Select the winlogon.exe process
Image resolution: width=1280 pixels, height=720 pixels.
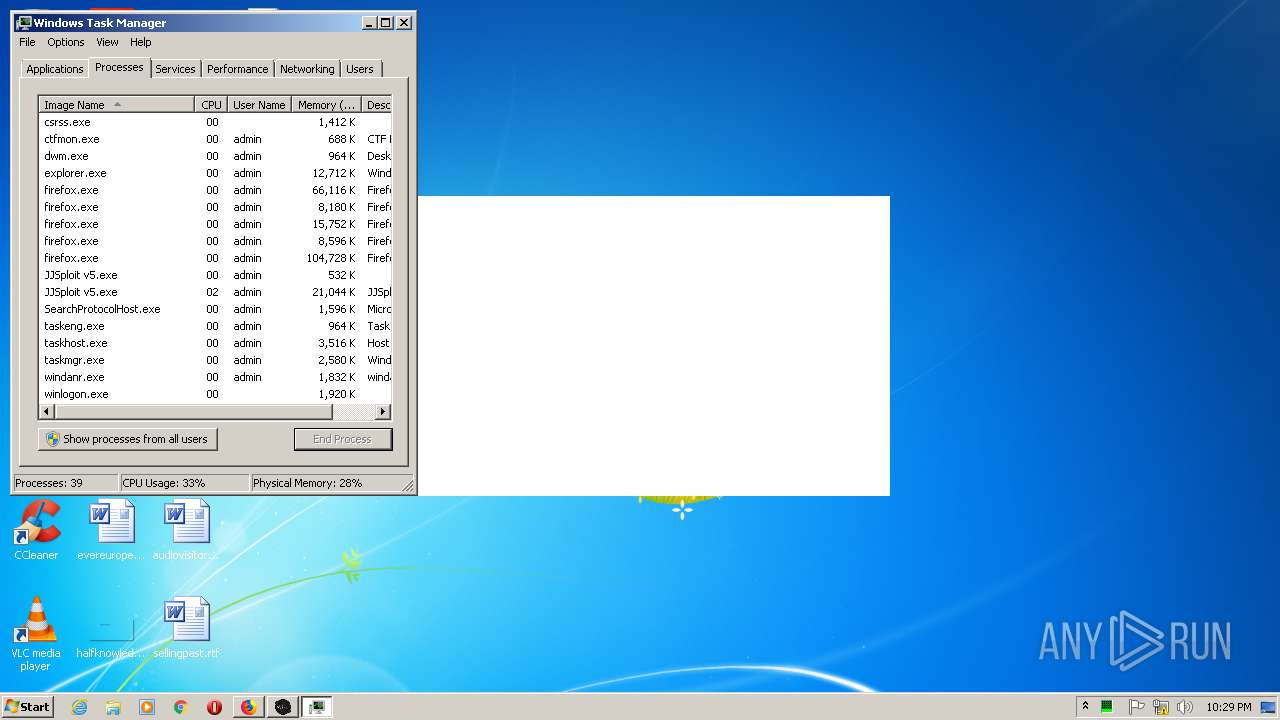pos(215,394)
